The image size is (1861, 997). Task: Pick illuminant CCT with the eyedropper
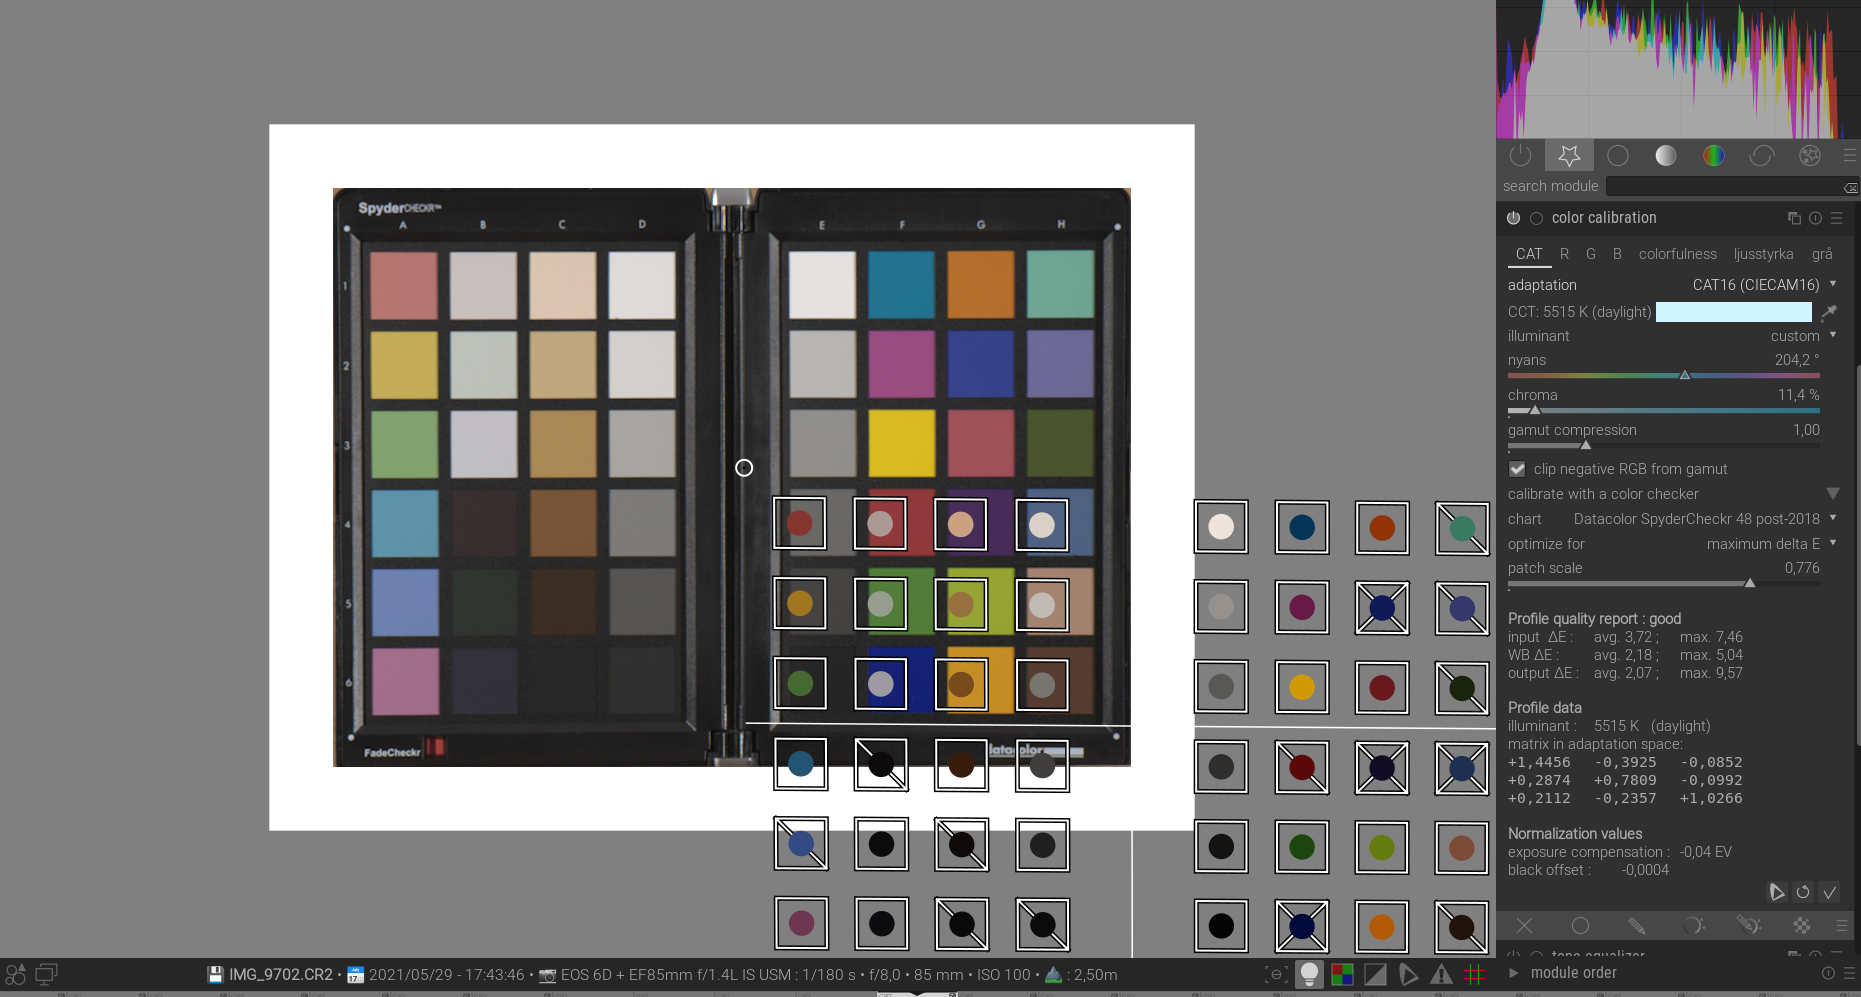tap(1830, 312)
